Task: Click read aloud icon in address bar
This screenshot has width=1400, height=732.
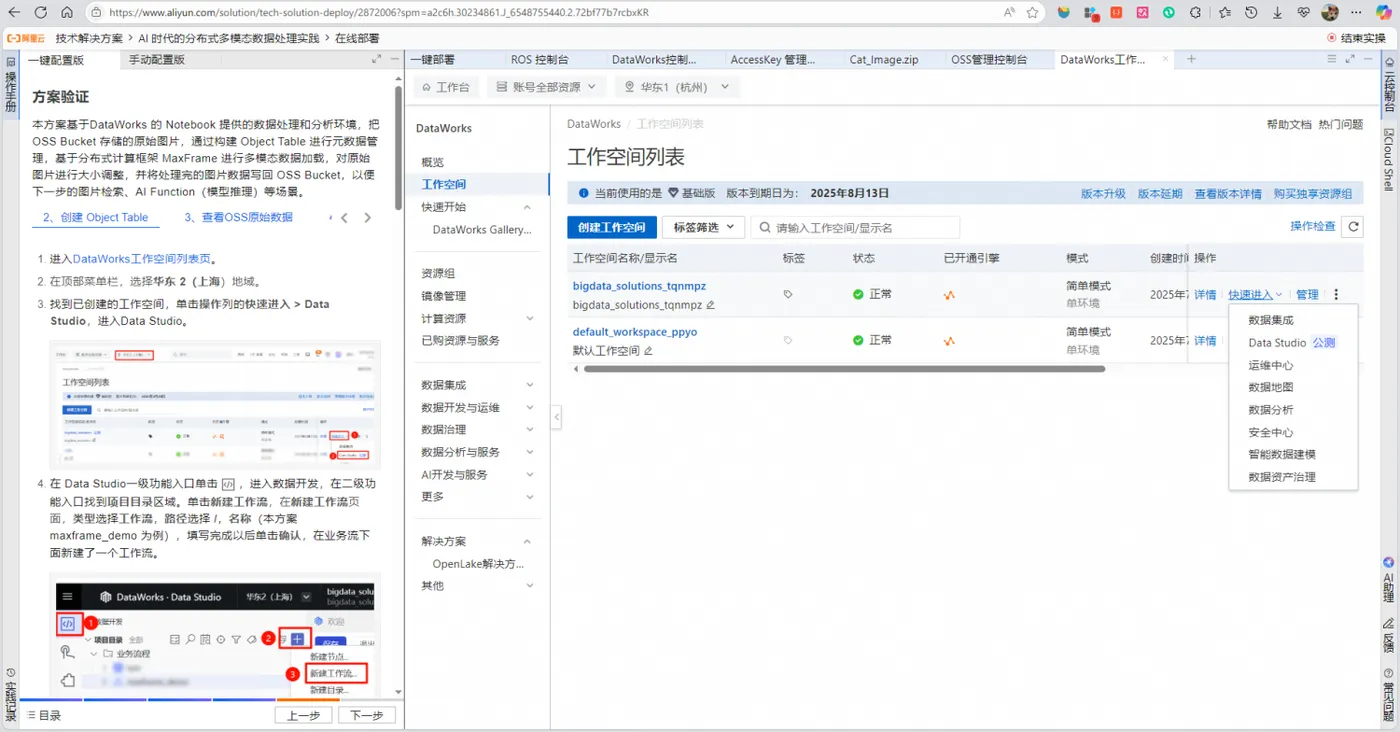Action: [x=1009, y=13]
